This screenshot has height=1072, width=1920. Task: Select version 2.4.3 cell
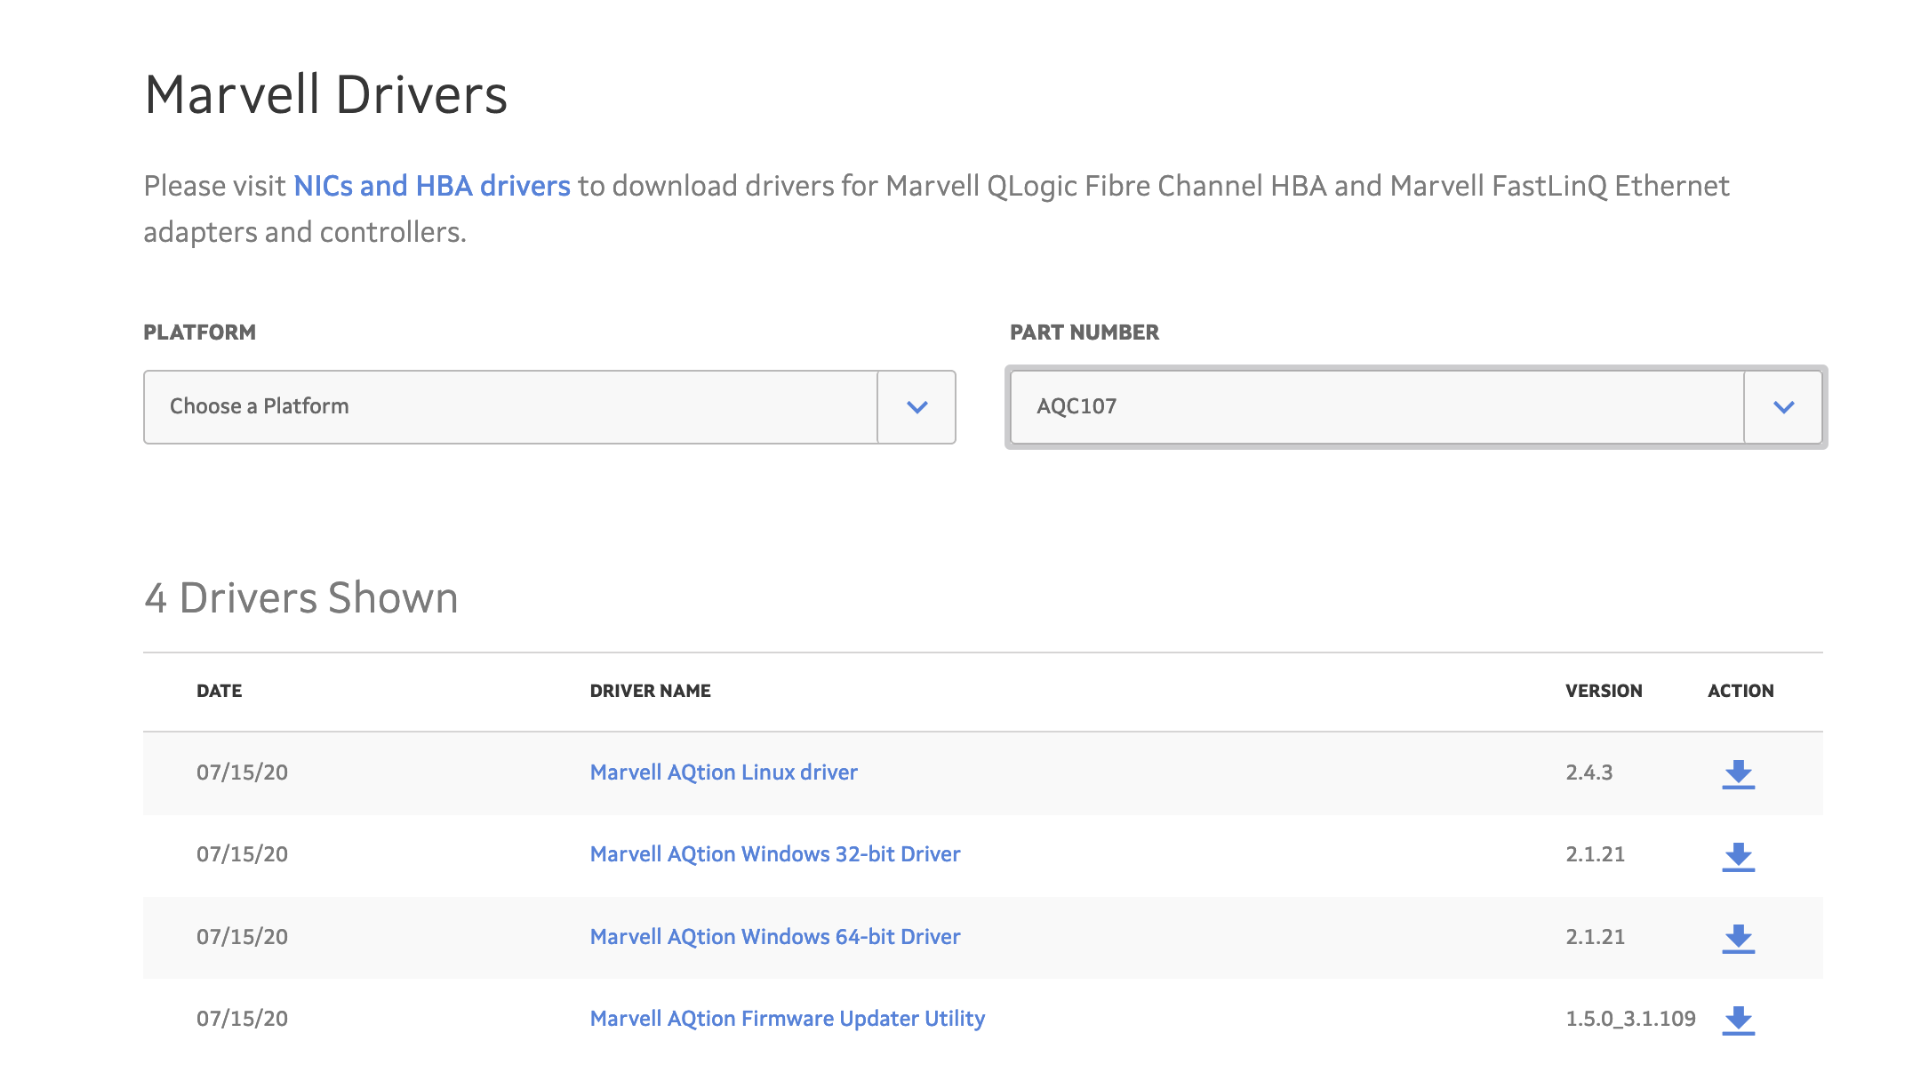tap(1589, 772)
